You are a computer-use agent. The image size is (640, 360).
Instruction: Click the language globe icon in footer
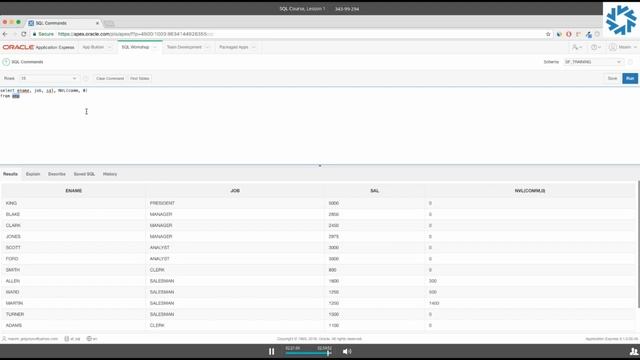[89, 339]
